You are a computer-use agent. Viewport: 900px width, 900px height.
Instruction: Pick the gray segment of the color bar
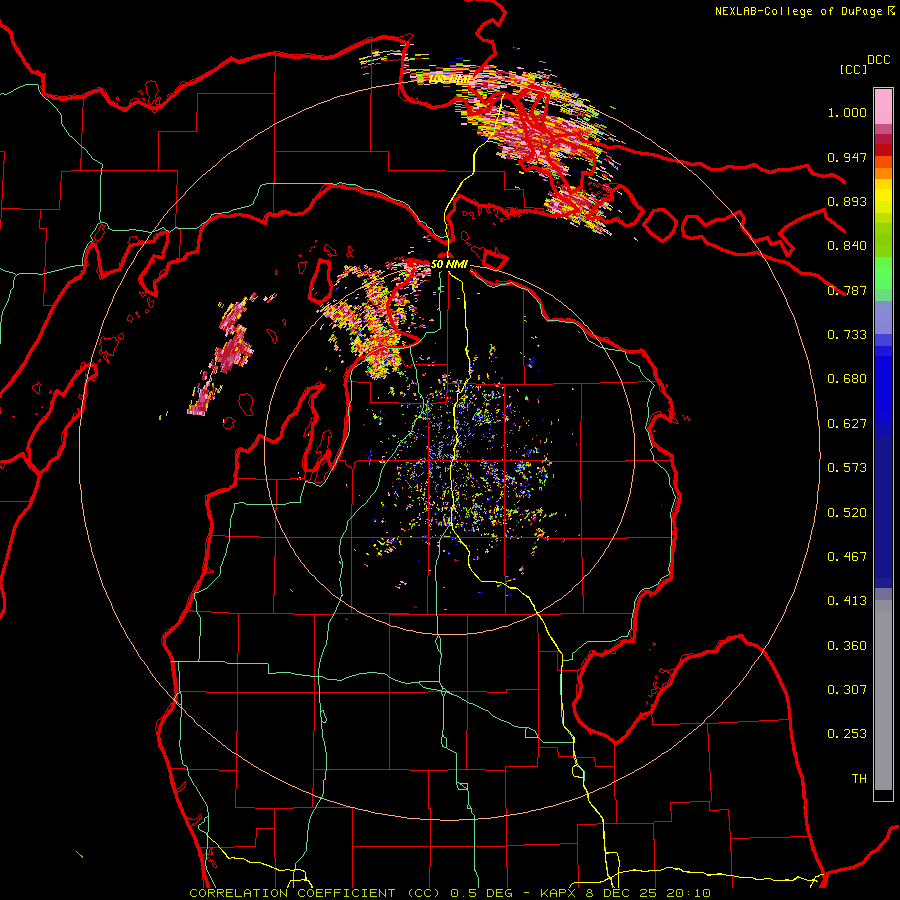tap(883, 695)
